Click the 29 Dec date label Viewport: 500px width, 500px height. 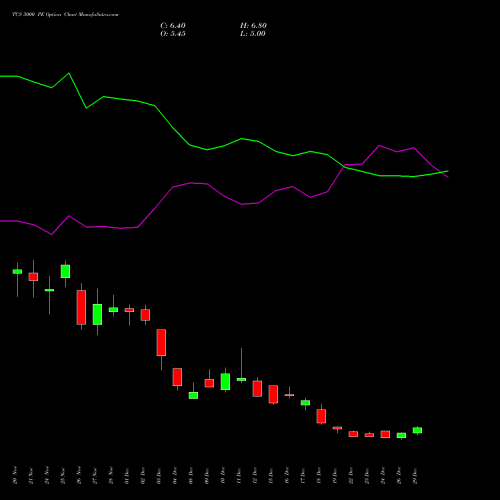coord(415,476)
